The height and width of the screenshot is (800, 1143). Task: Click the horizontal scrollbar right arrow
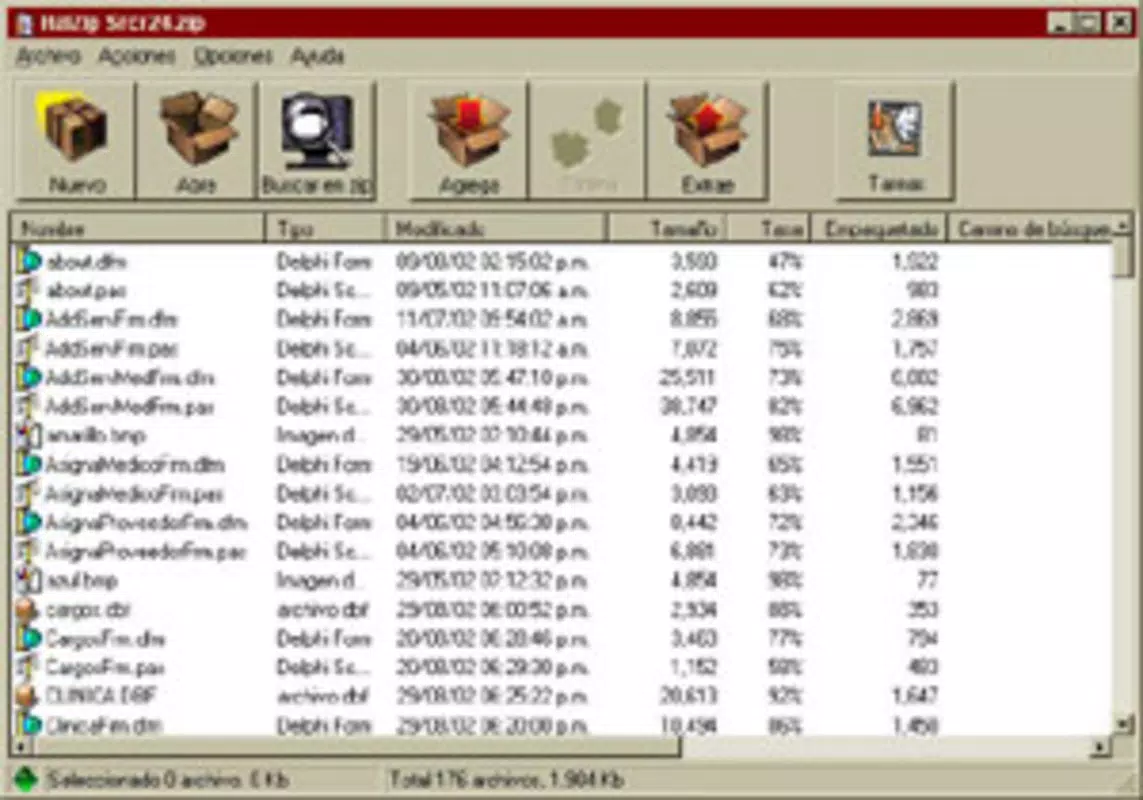point(1099,747)
